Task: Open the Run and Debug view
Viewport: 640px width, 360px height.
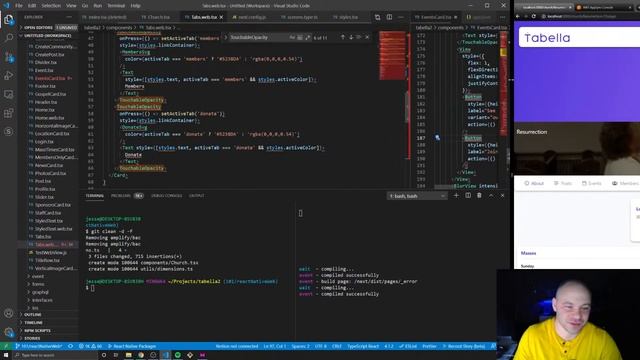Action: pos(9,76)
